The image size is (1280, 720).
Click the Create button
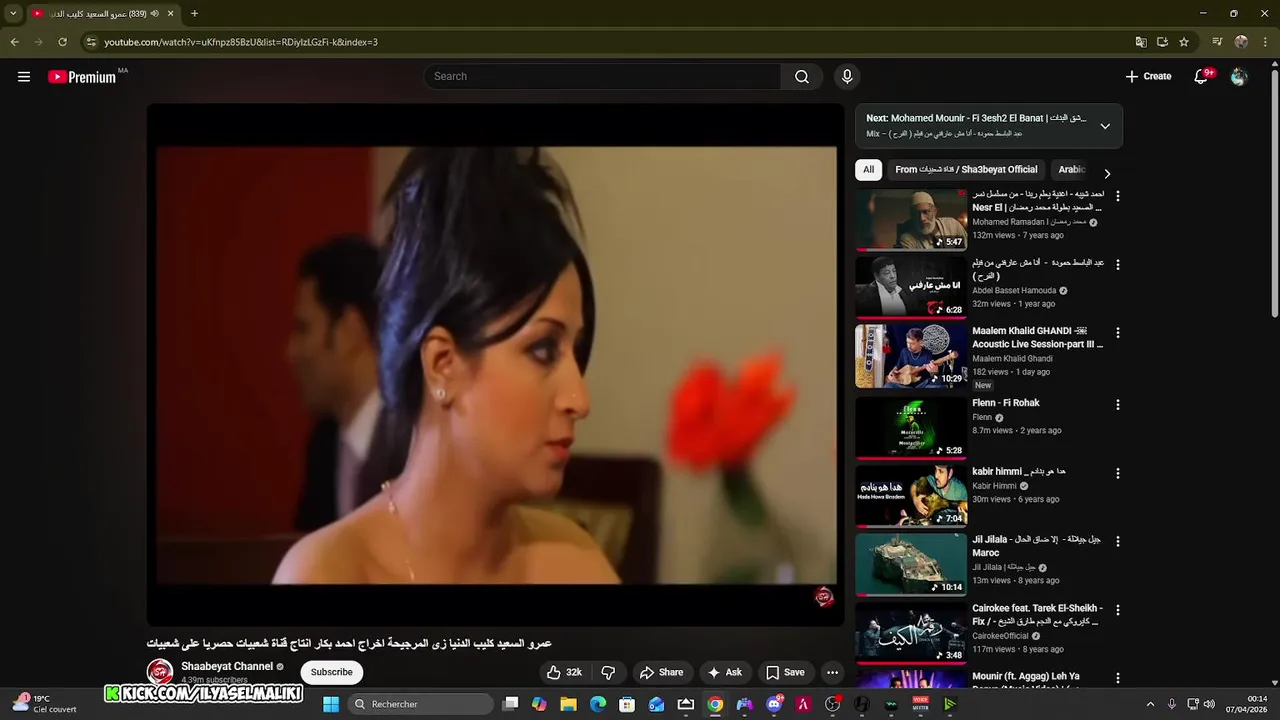[x=1148, y=77]
